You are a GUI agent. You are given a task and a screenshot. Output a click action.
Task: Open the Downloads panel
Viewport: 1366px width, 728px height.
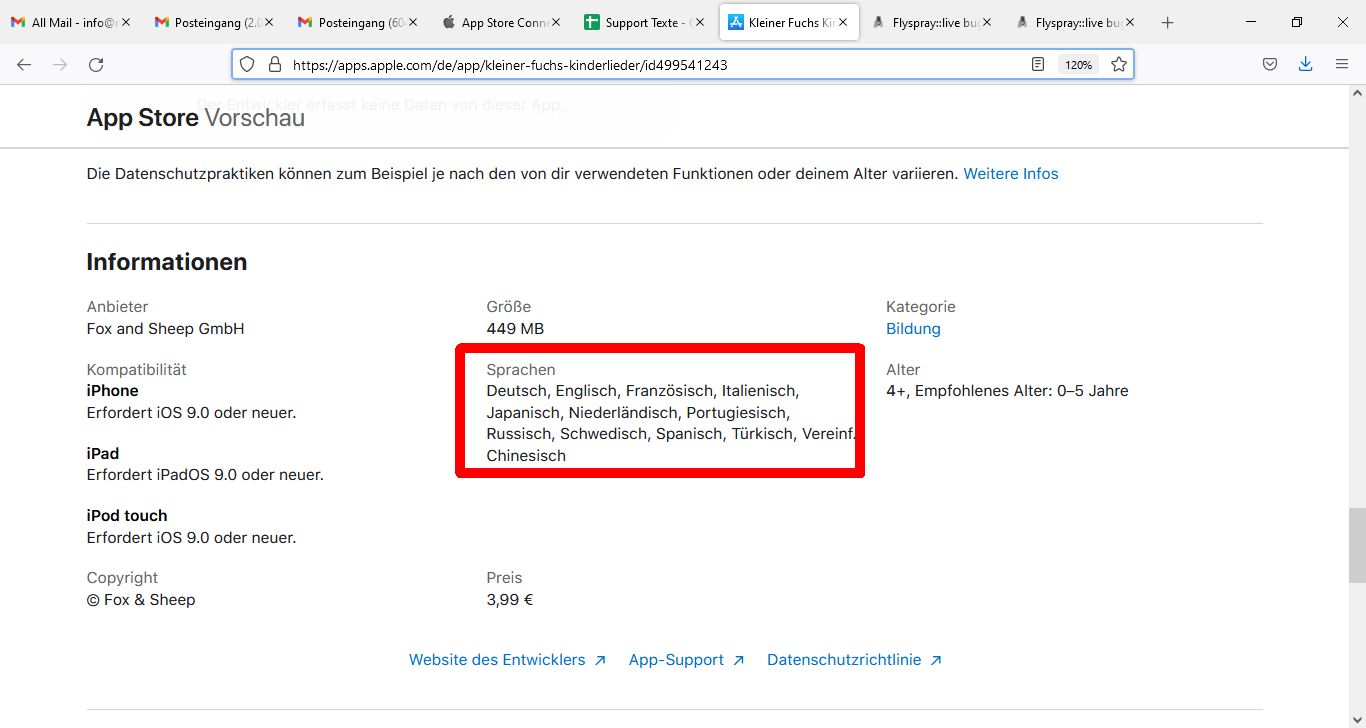coord(1305,64)
